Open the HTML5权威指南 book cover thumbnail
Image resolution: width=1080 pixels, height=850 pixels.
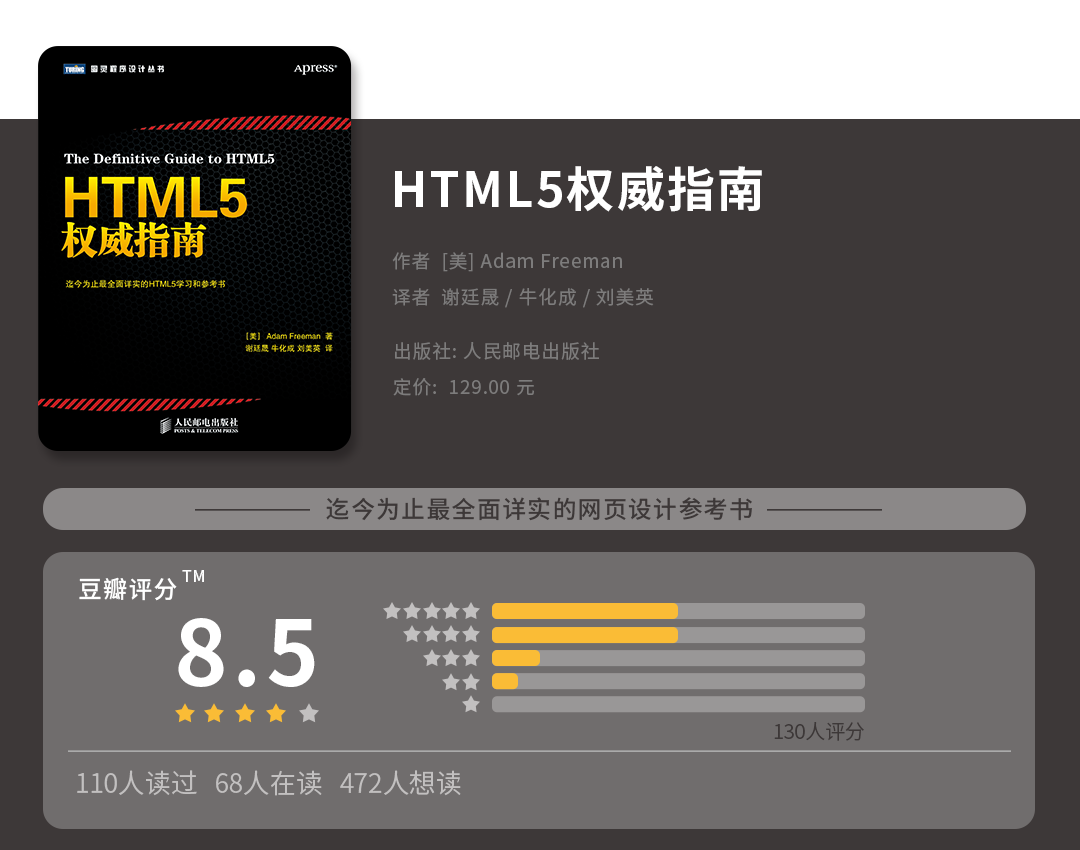[x=194, y=249]
